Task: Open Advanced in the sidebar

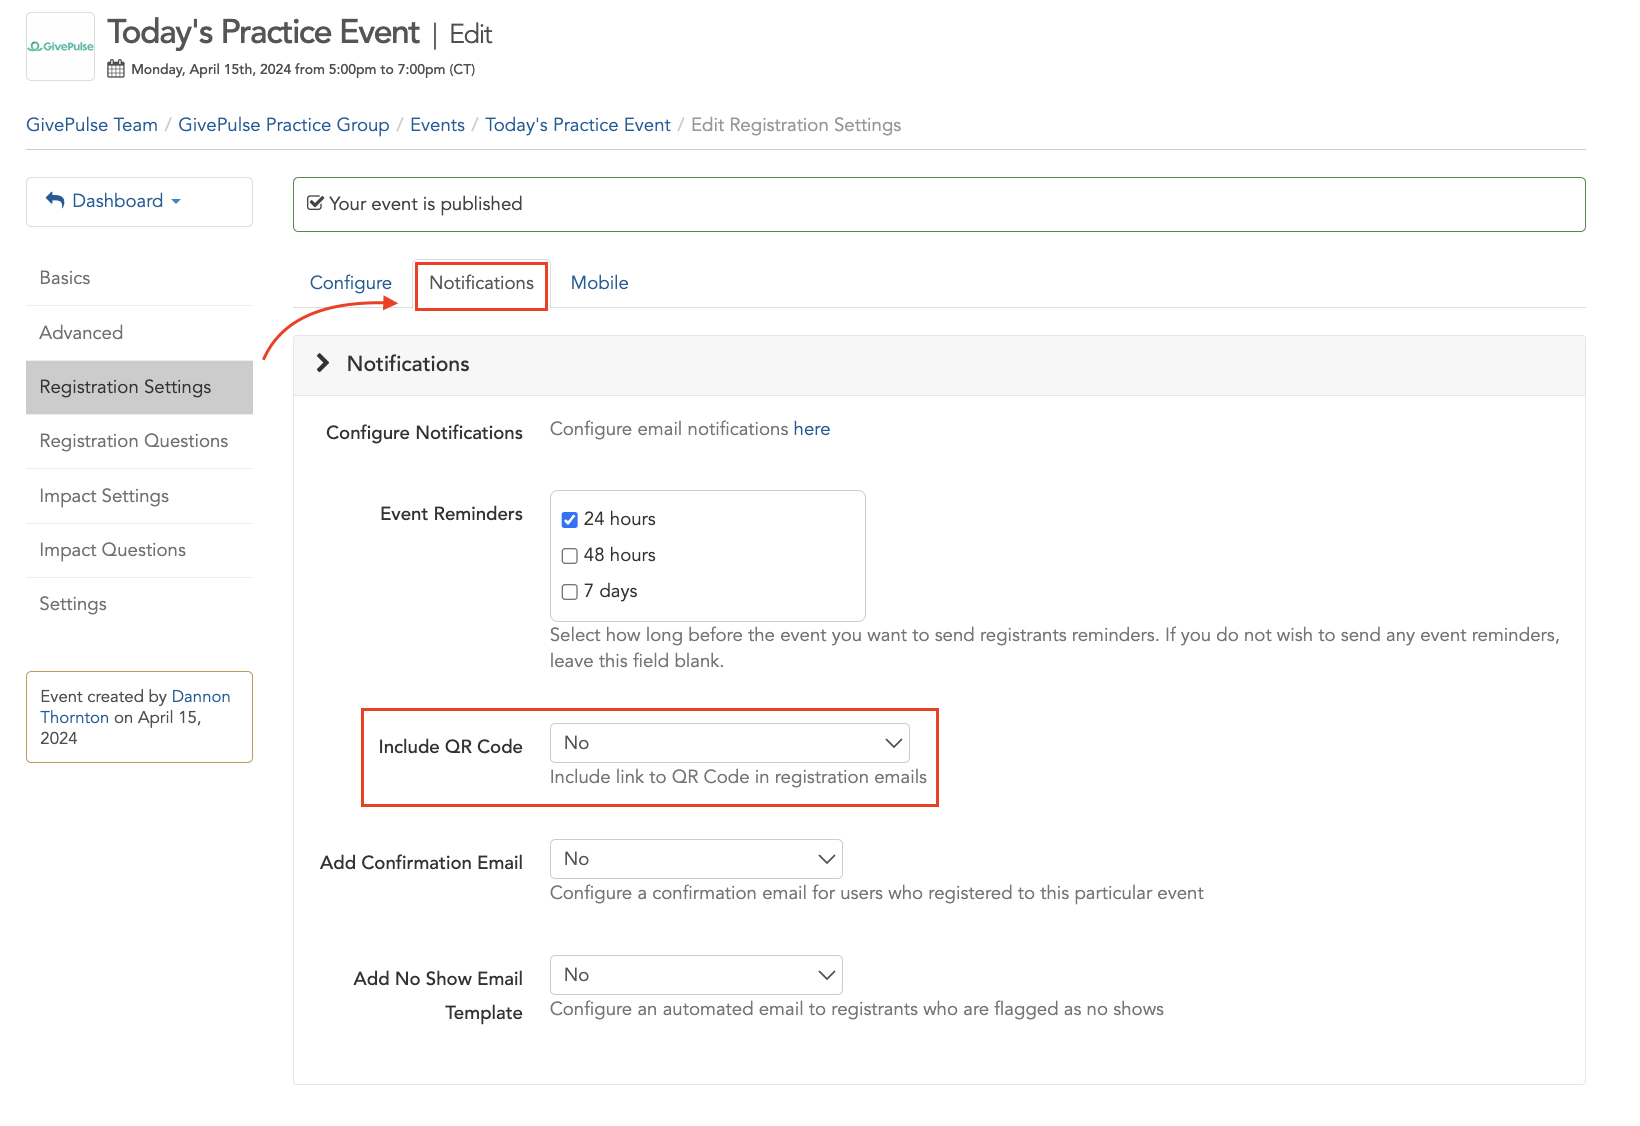Action: coord(139,333)
